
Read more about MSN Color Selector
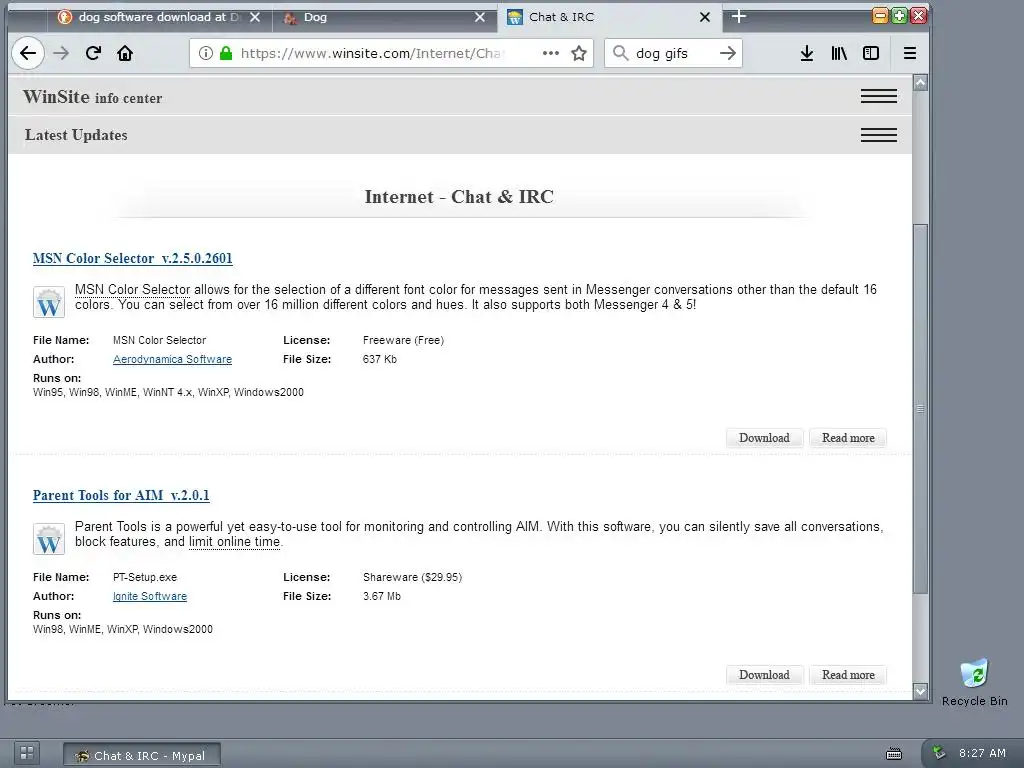click(848, 438)
